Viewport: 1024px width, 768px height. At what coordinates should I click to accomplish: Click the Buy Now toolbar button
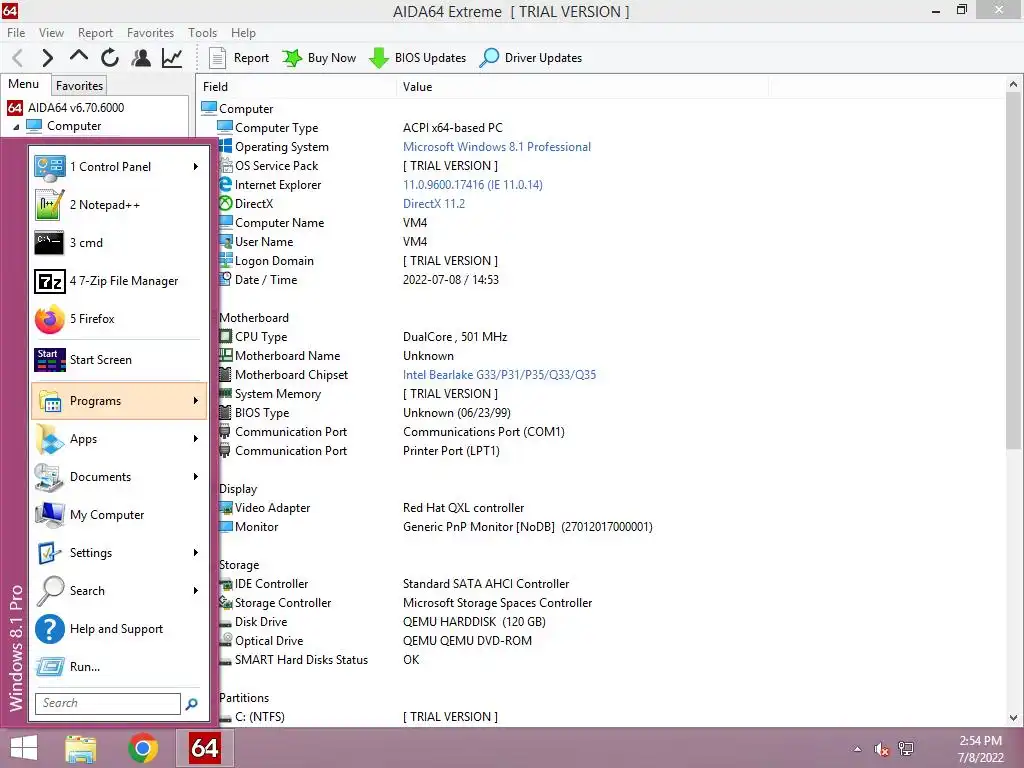click(x=319, y=58)
